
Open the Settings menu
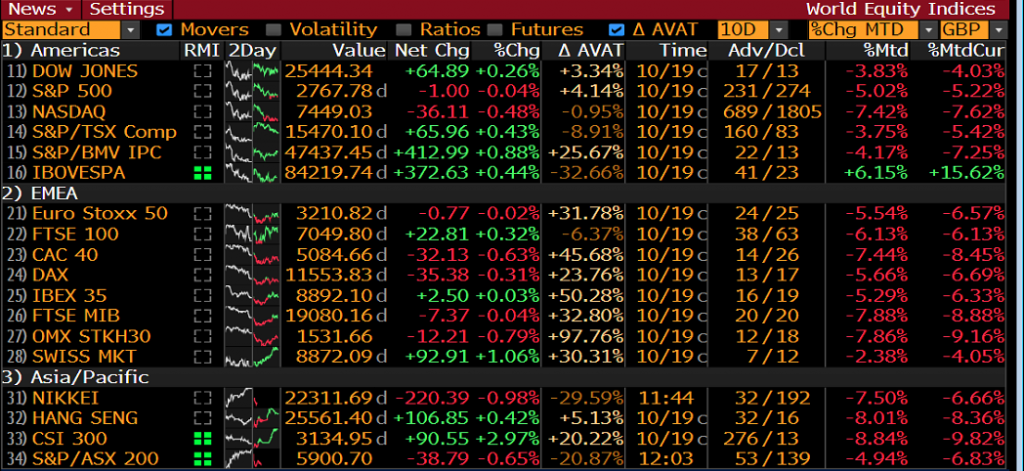coord(126,9)
